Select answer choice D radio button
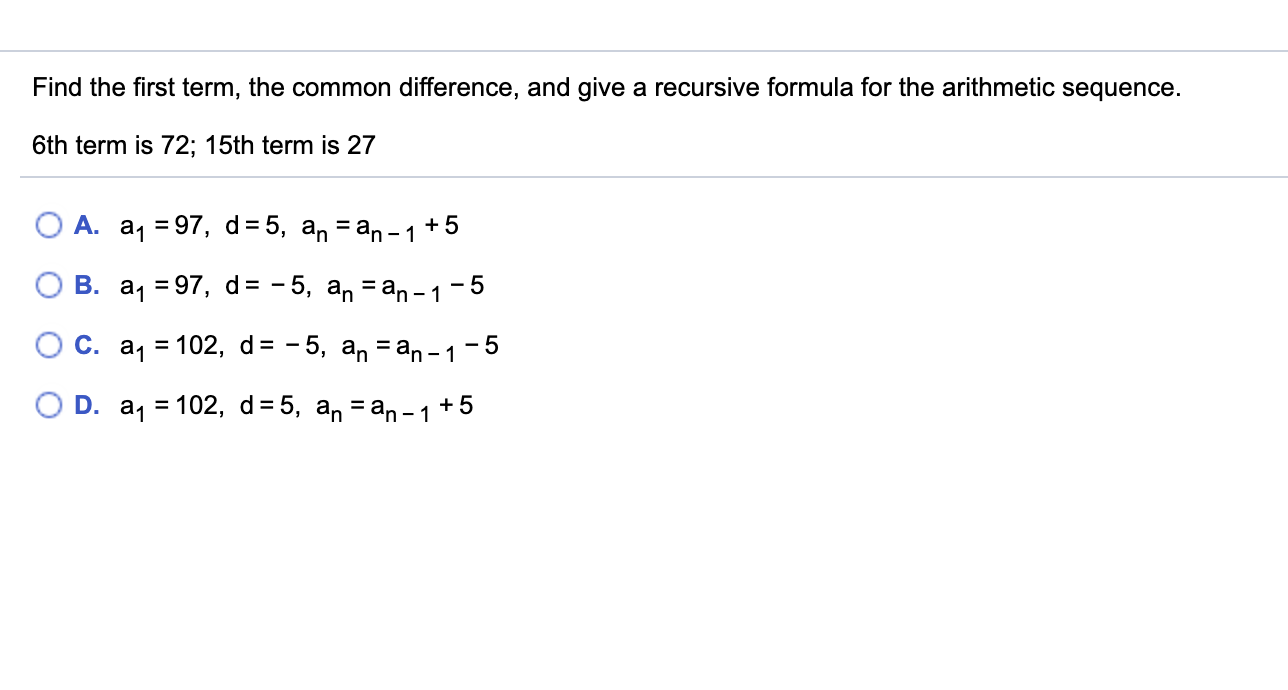 (48, 405)
